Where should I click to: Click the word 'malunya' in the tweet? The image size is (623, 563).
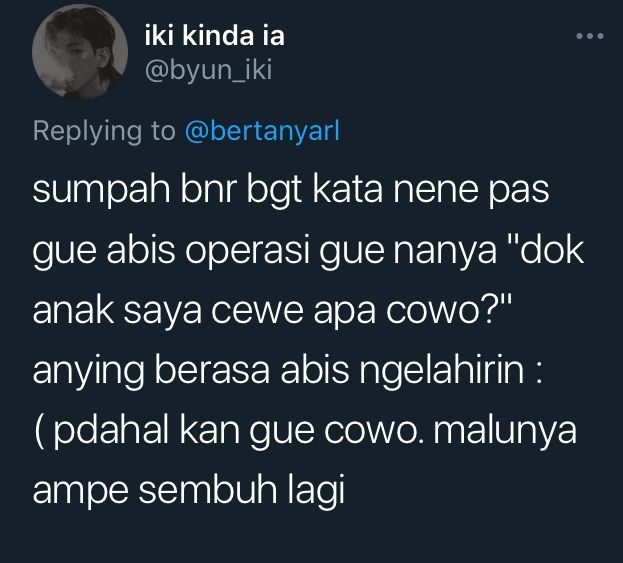pyautogui.click(x=505, y=432)
